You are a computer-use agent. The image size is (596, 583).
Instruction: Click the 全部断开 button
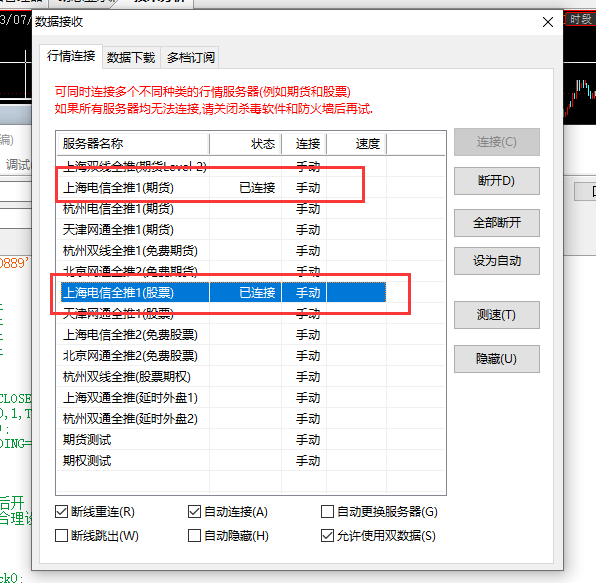point(496,223)
